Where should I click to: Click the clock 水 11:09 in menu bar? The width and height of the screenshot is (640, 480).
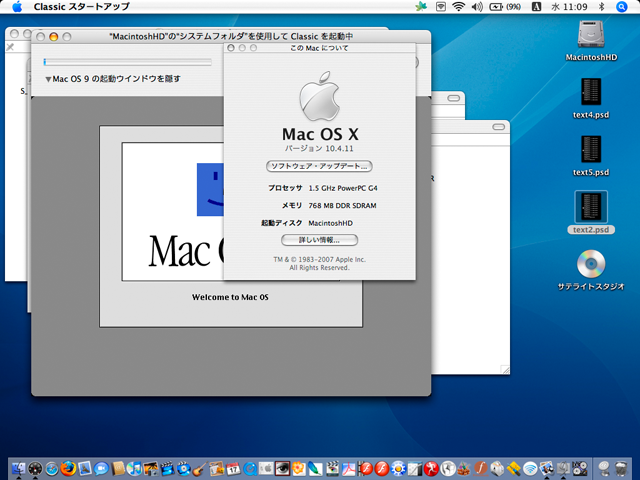tap(569, 7)
